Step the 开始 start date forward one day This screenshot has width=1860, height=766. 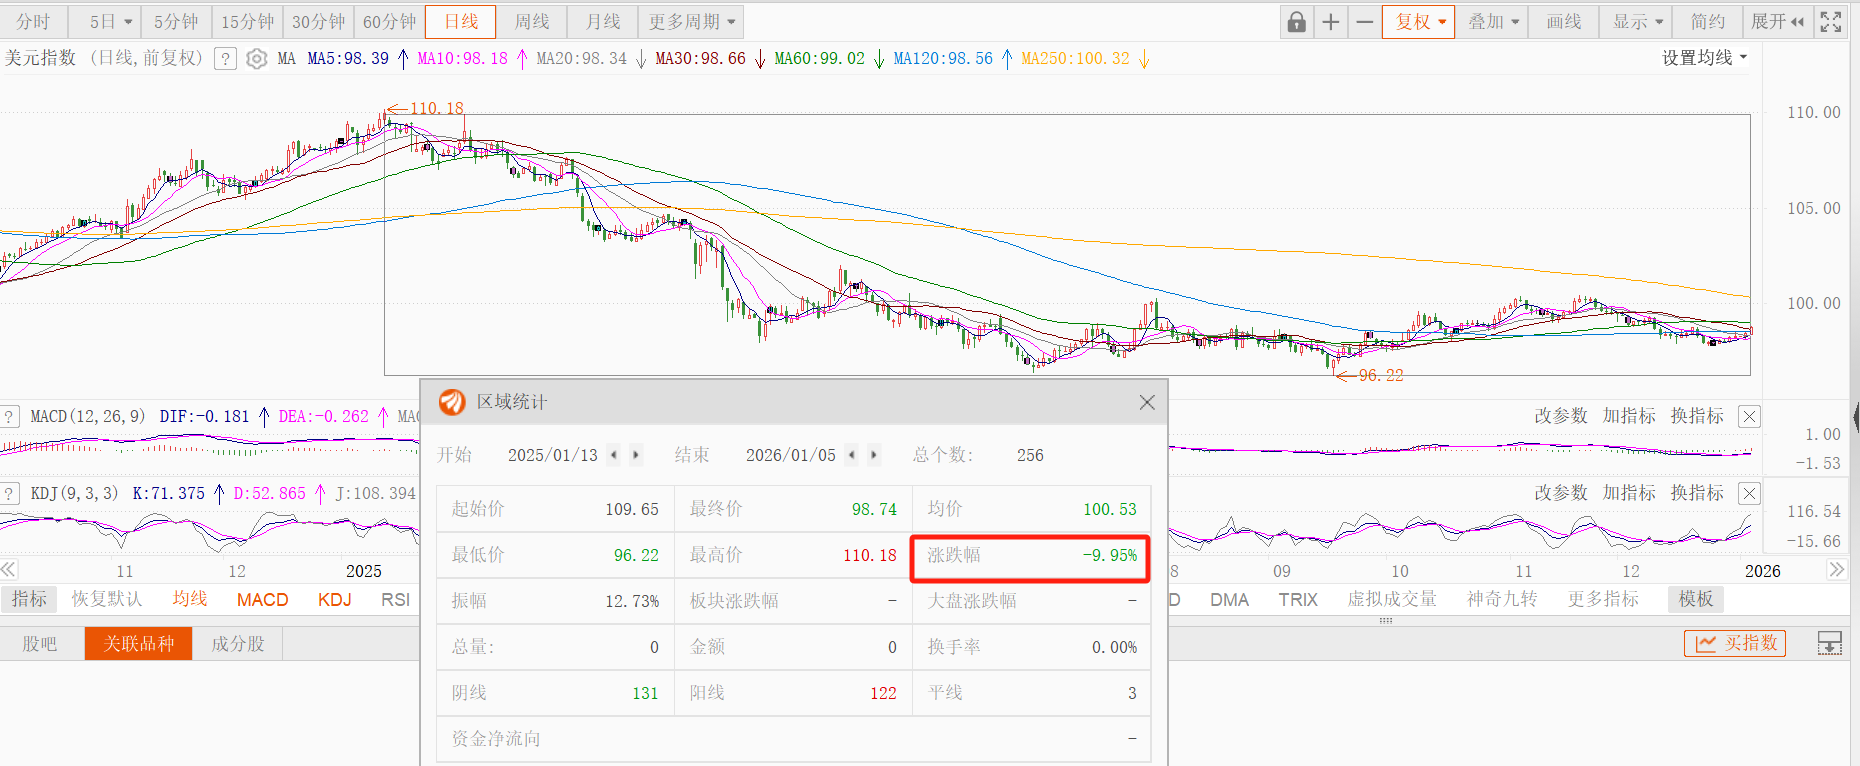(635, 455)
